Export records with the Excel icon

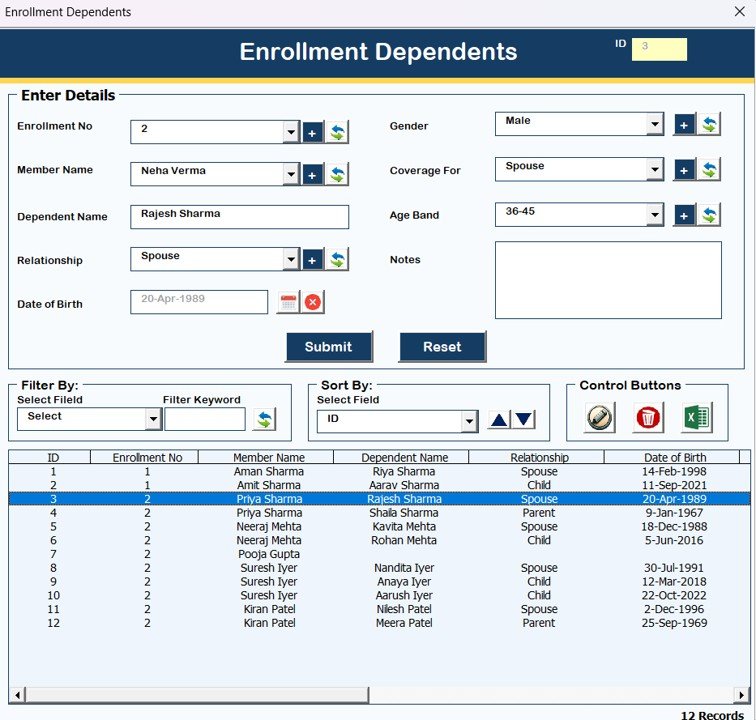click(x=697, y=417)
